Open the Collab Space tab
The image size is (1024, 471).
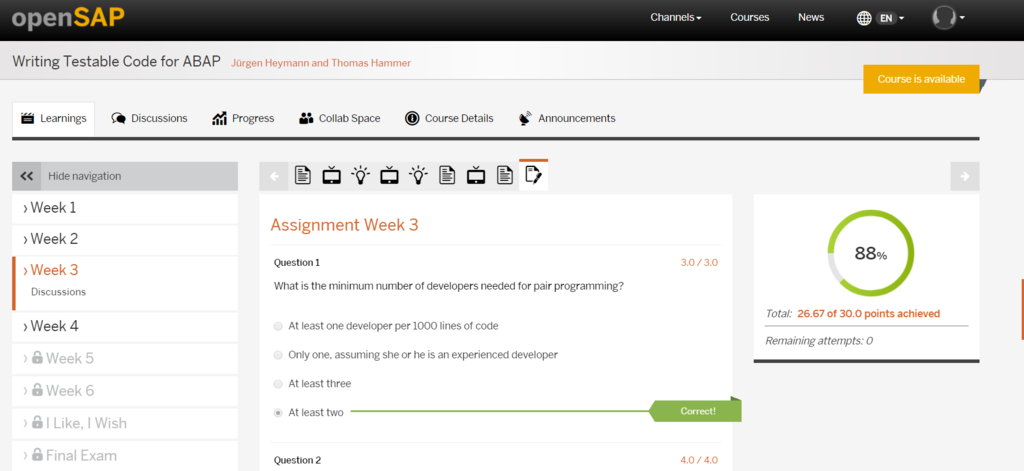(340, 119)
